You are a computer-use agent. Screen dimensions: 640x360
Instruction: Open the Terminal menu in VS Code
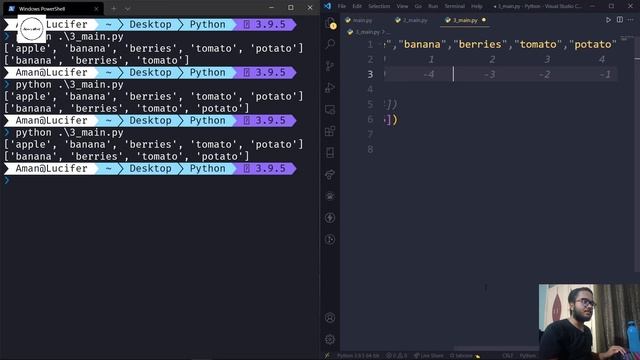pyautogui.click(x=455, y=6)
